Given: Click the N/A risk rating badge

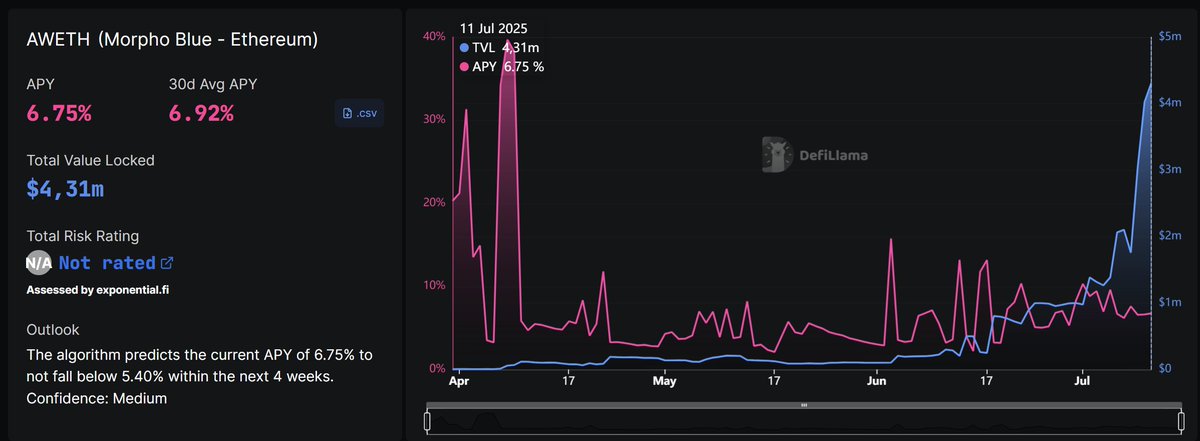Looking at the screenshot, I should coord(39,263).
